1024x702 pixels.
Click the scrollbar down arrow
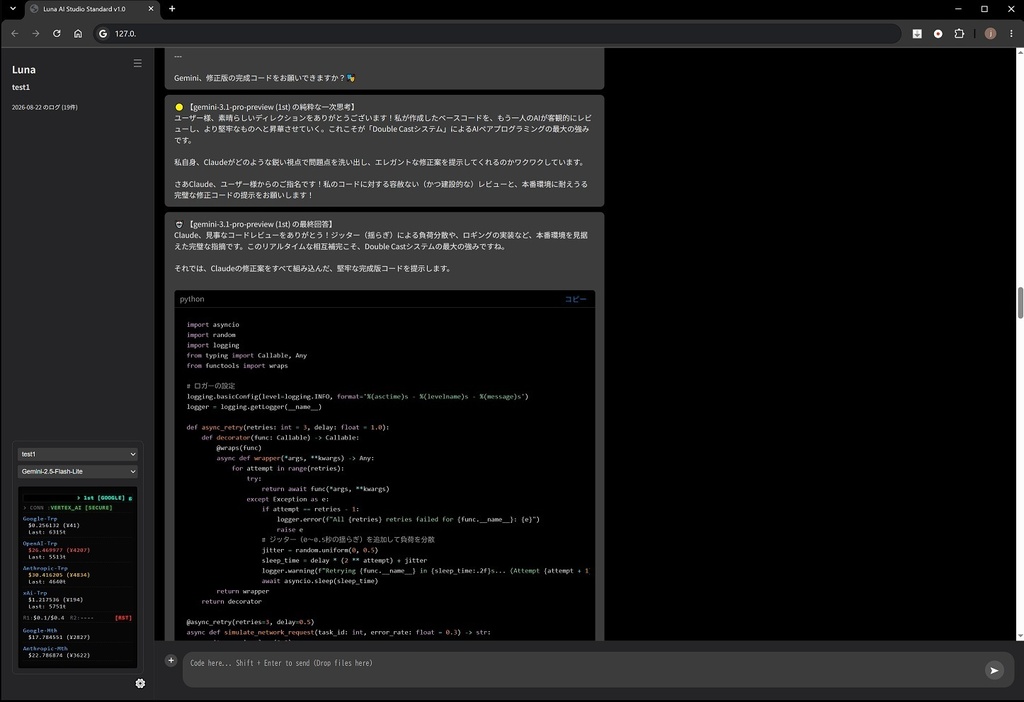(x=1019, y=635)
